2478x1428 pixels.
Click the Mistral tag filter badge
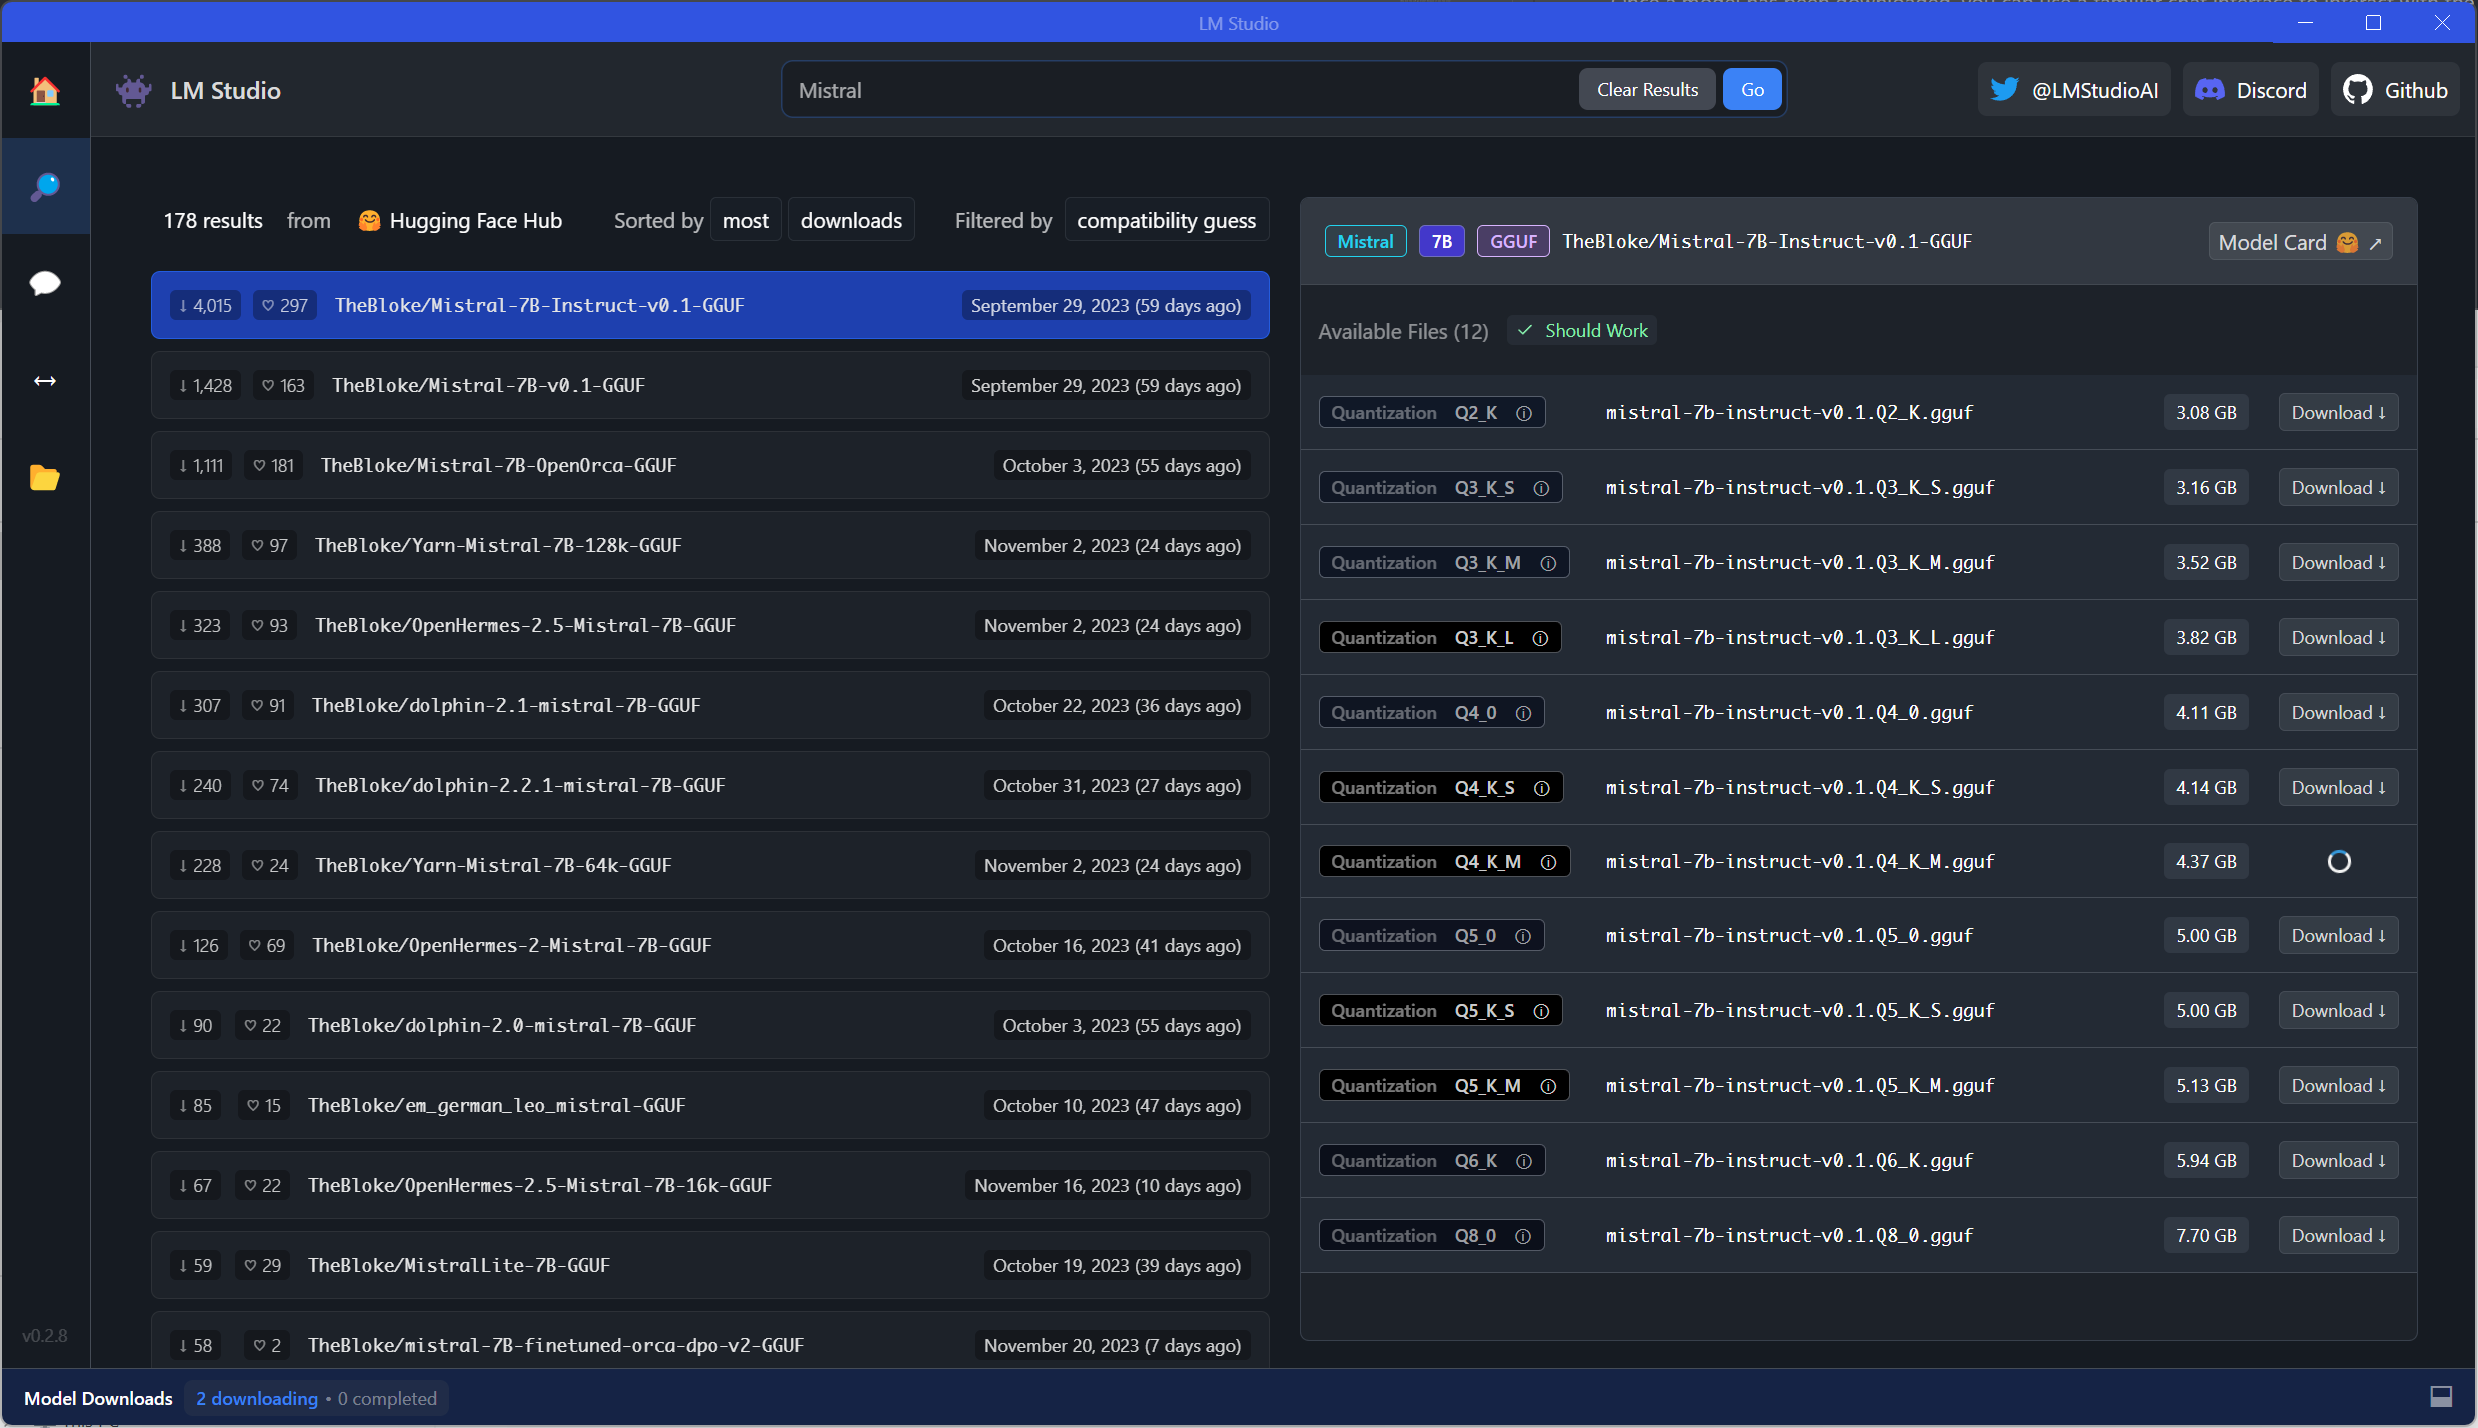1365,240
